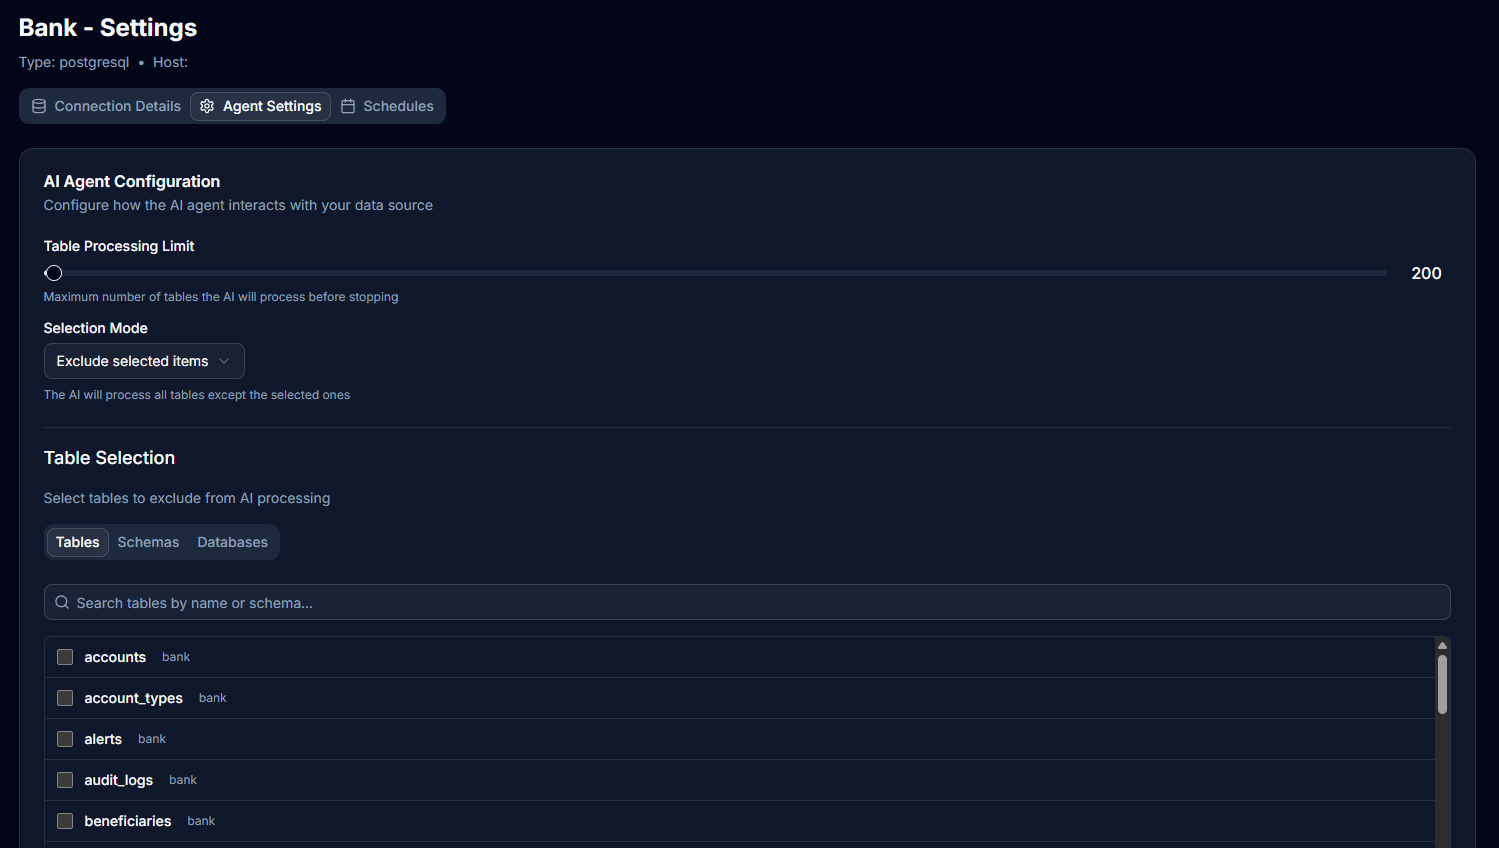Select the Tables sub-tab
This screenshot has height=848, width=1499.
click(x=78, y=542)
